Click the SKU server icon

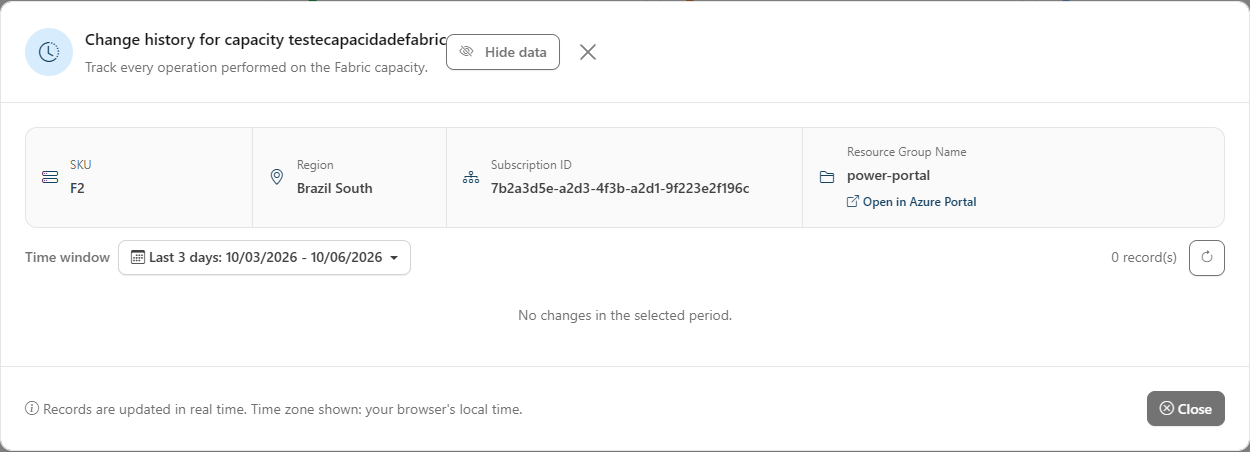(x=50, y=177)
